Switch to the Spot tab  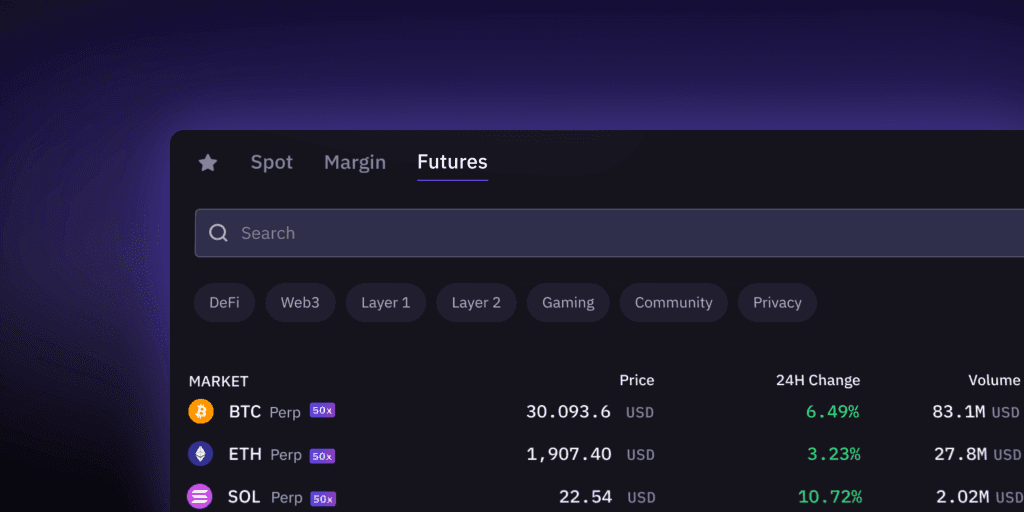272,163
